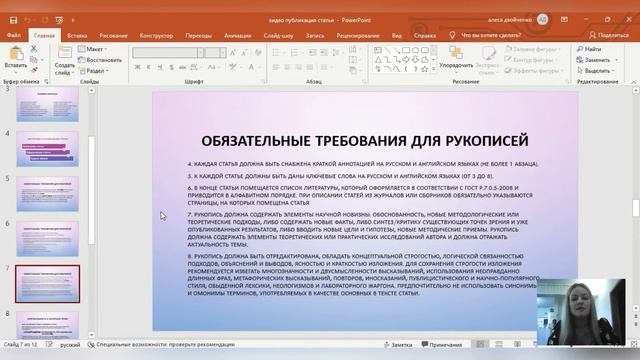Toggle Заметки (Notes) pane in status bar

pyautogui.click(x=398, y=345)
